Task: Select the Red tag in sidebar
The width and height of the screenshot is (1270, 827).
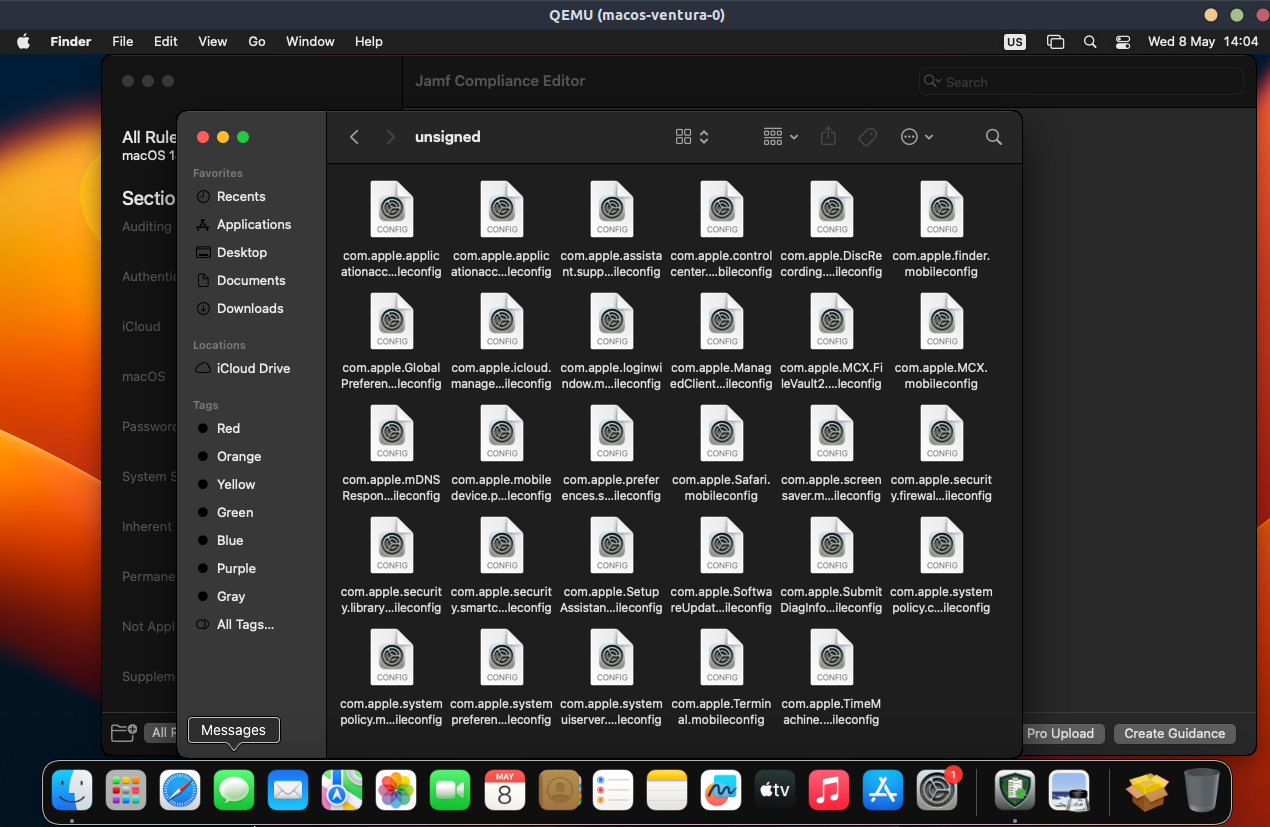Action: pos(228,428)
